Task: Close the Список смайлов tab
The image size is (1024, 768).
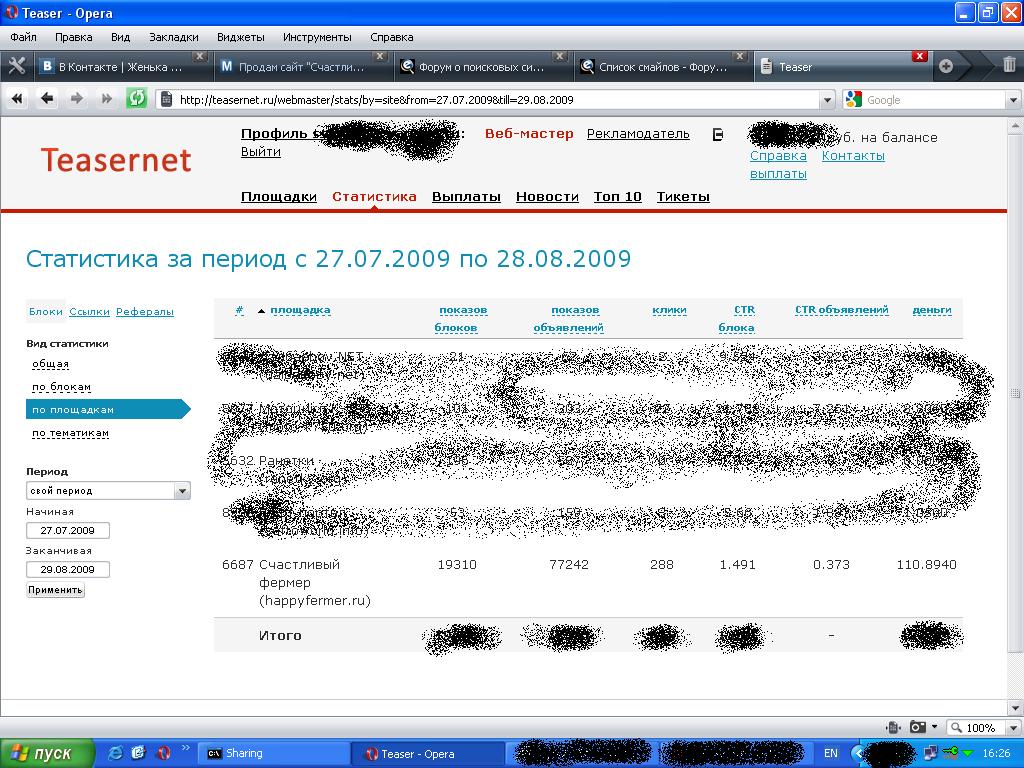Action: click(739, 56)
